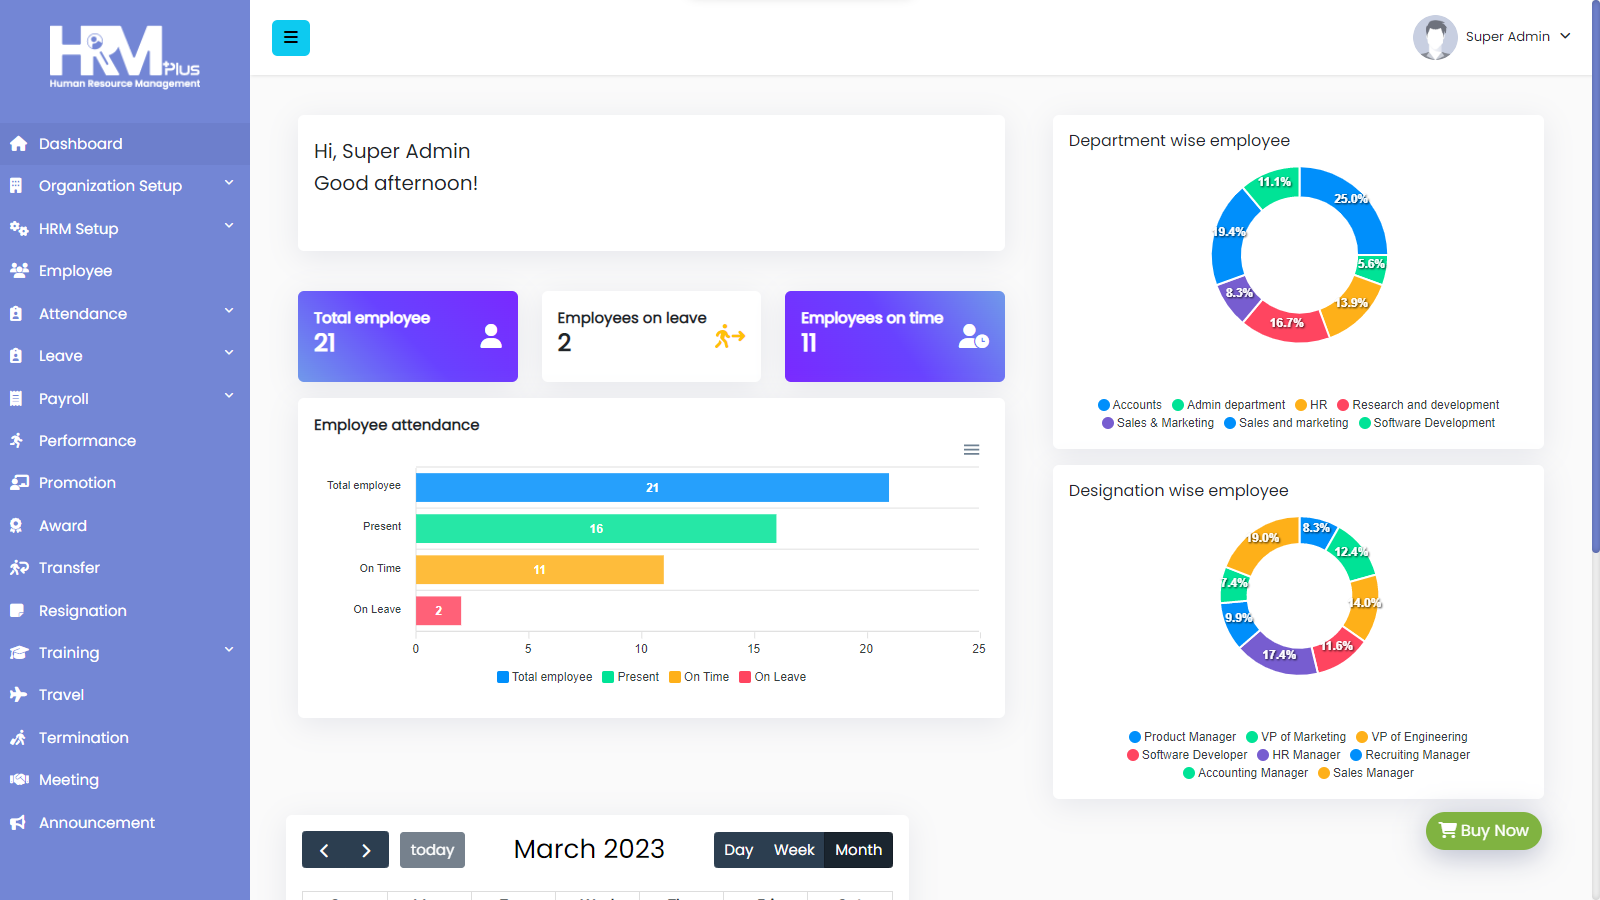Toggle Admin department in department legend
Image resolution: width=1600 pixels, height=900 pixels.
(1229, 405)
